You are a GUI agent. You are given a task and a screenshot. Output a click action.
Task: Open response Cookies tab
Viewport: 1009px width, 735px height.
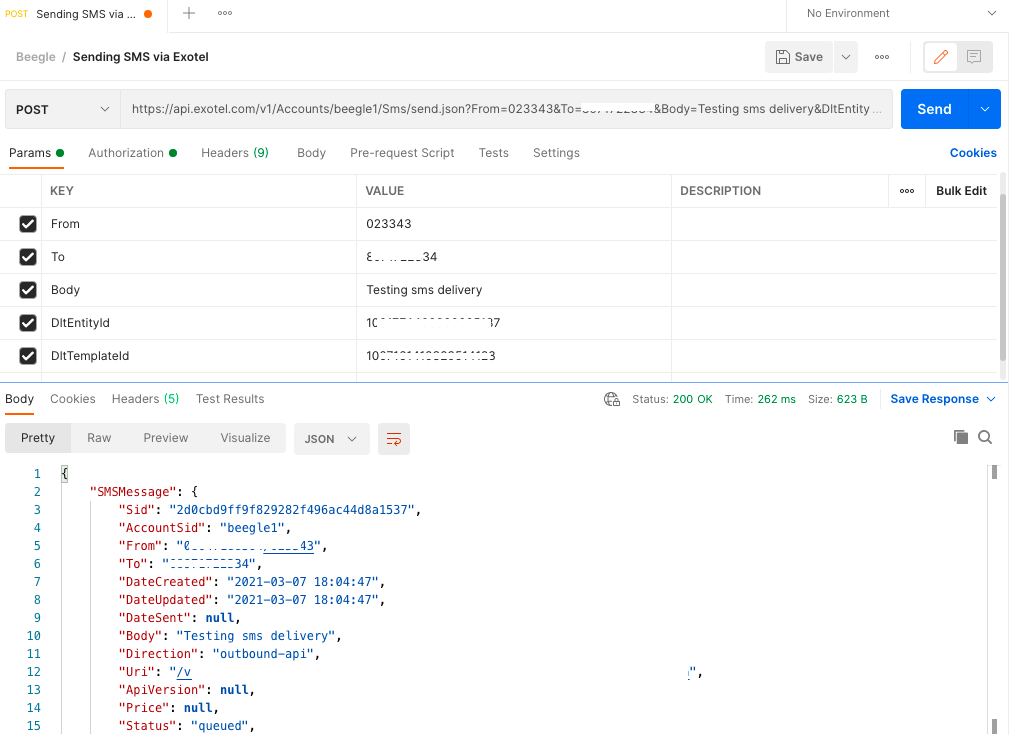pos(73,399)
